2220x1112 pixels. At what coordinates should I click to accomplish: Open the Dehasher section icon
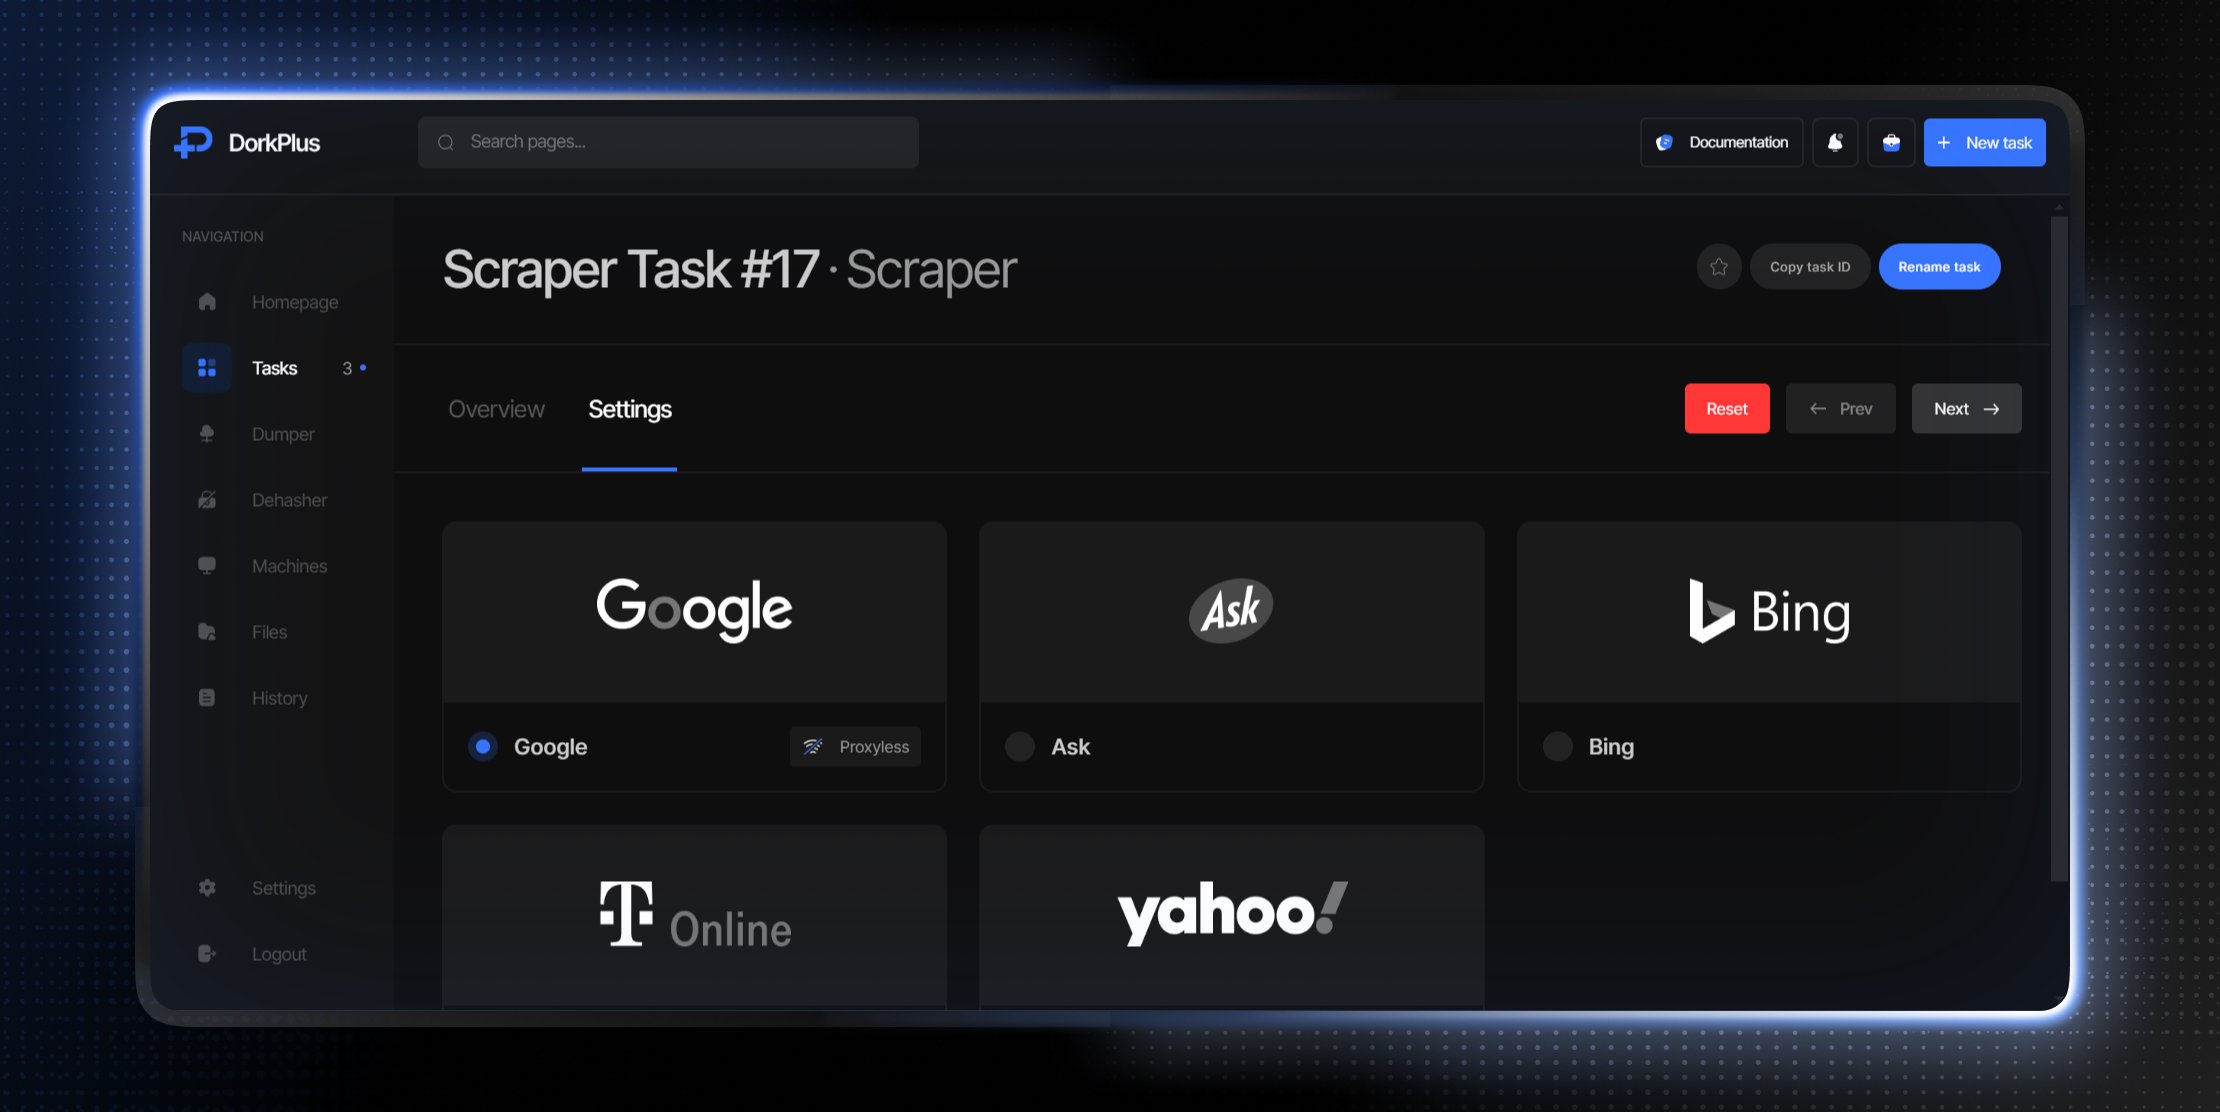tap(206, 499)
